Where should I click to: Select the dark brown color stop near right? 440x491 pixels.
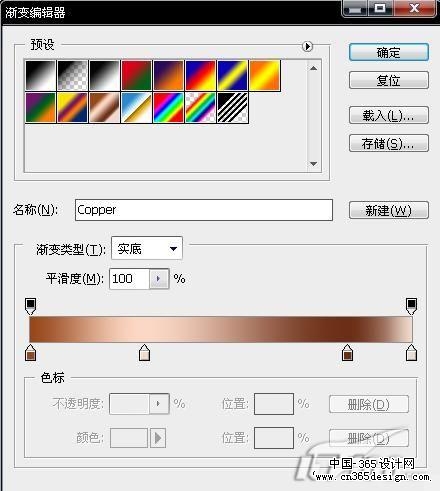pyautogui.click(x=347, y=353)
